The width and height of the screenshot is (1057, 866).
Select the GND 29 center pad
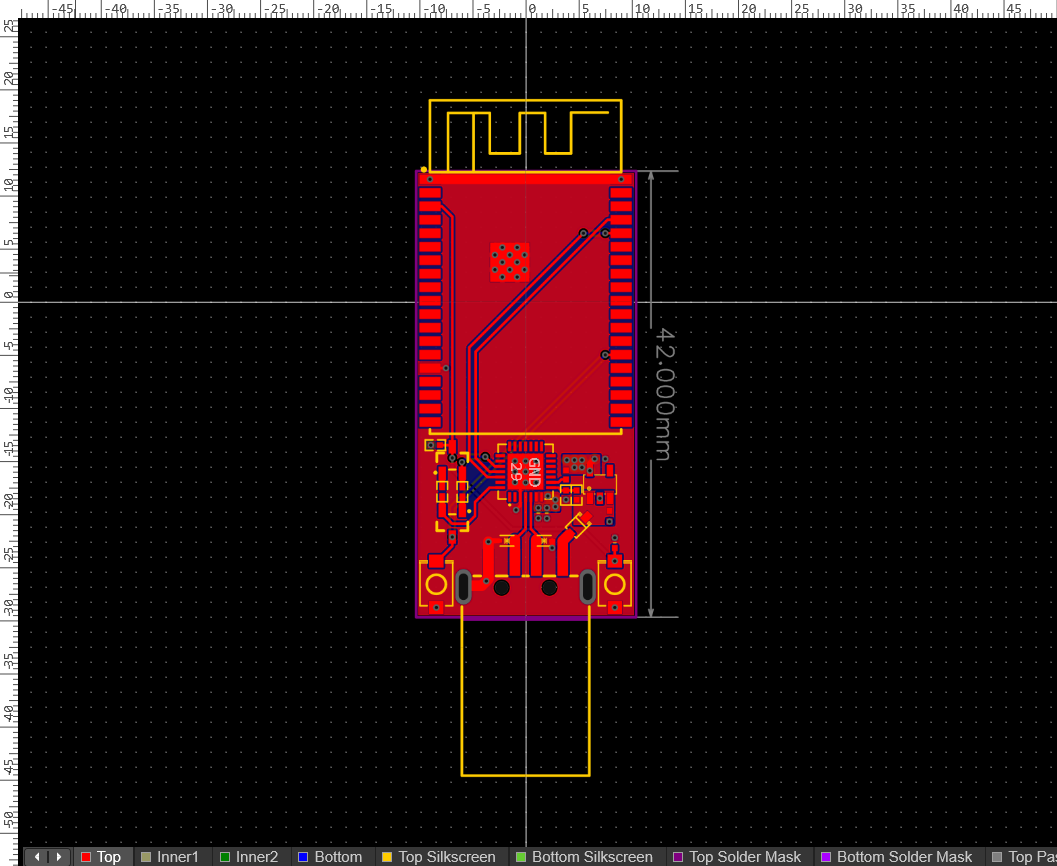click(525, 471)
